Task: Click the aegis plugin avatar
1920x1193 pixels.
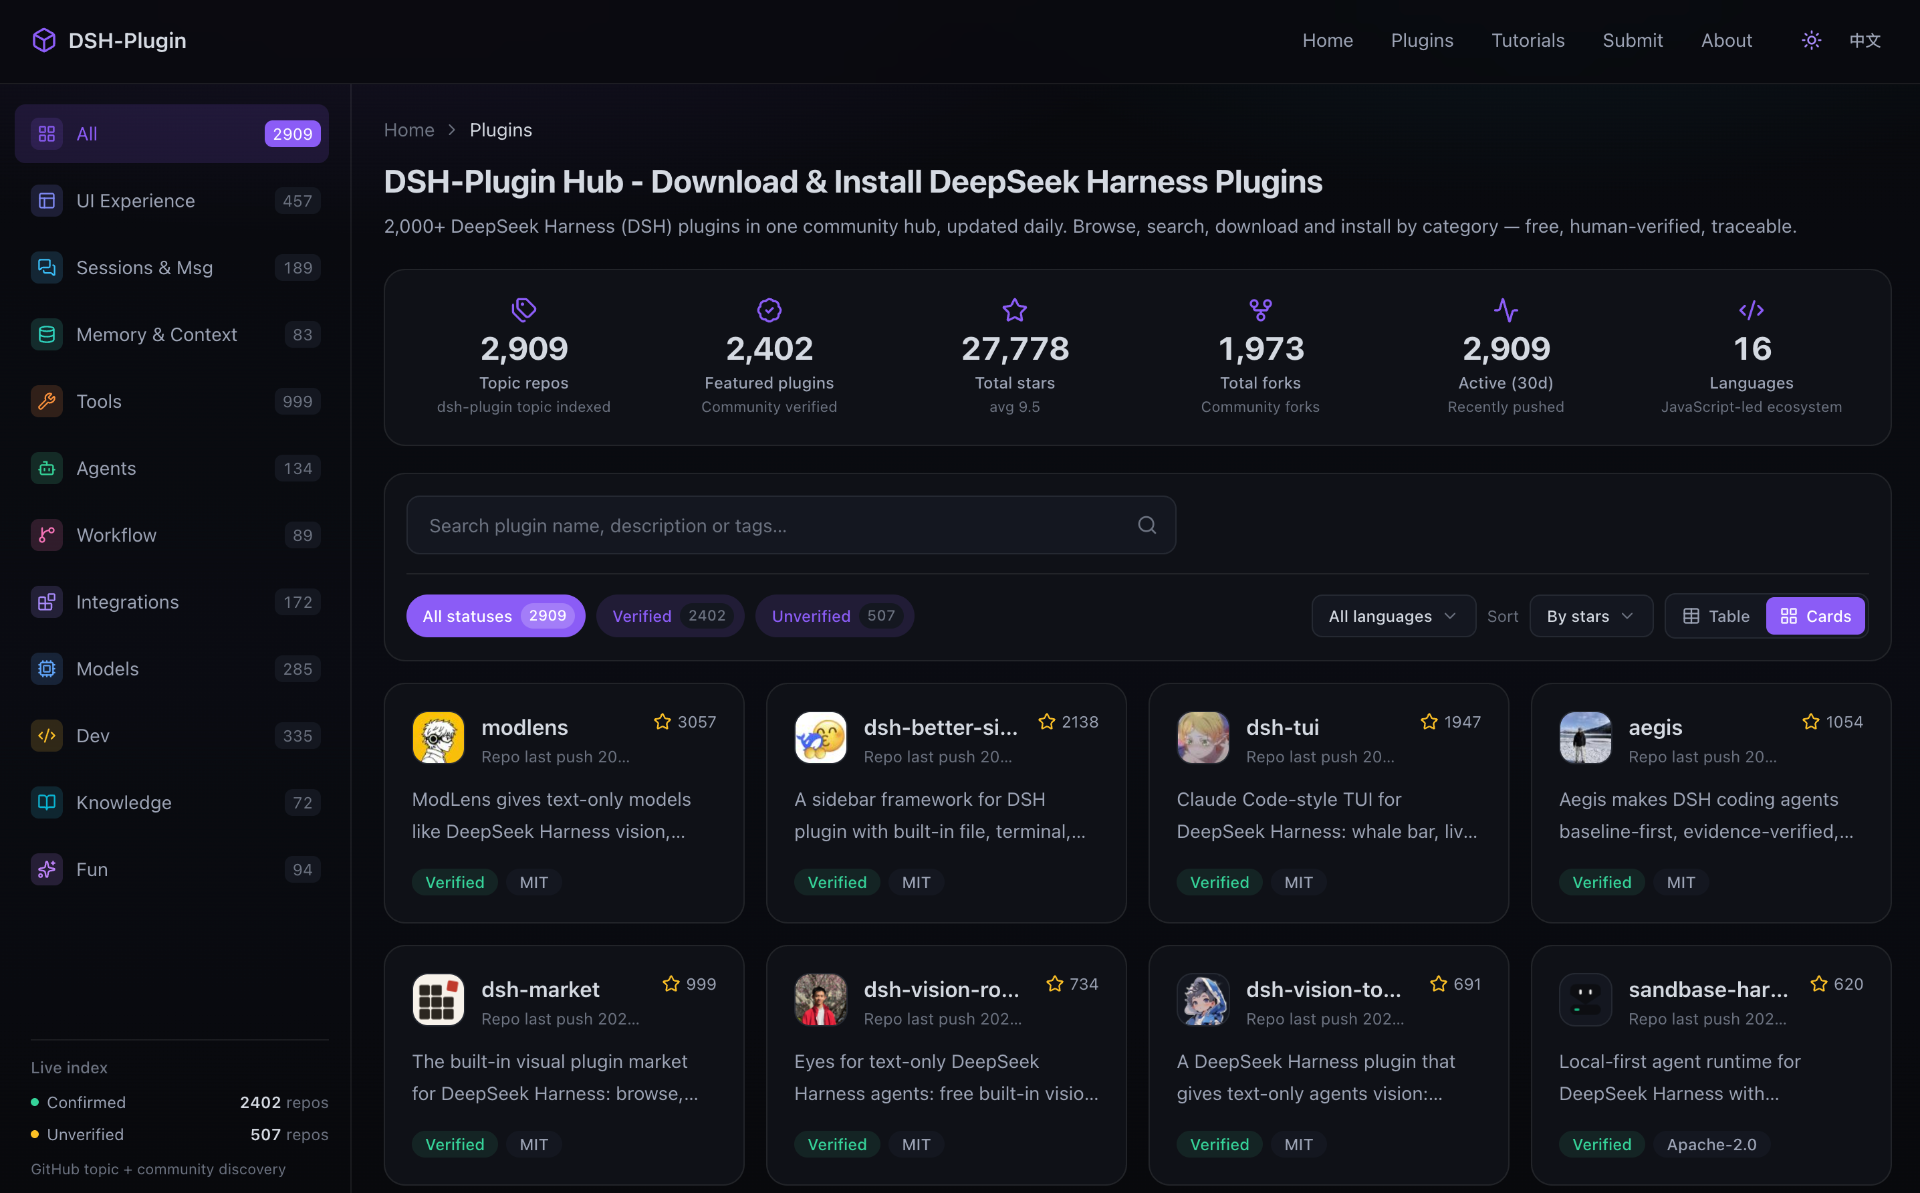Action: [1585, 738]
